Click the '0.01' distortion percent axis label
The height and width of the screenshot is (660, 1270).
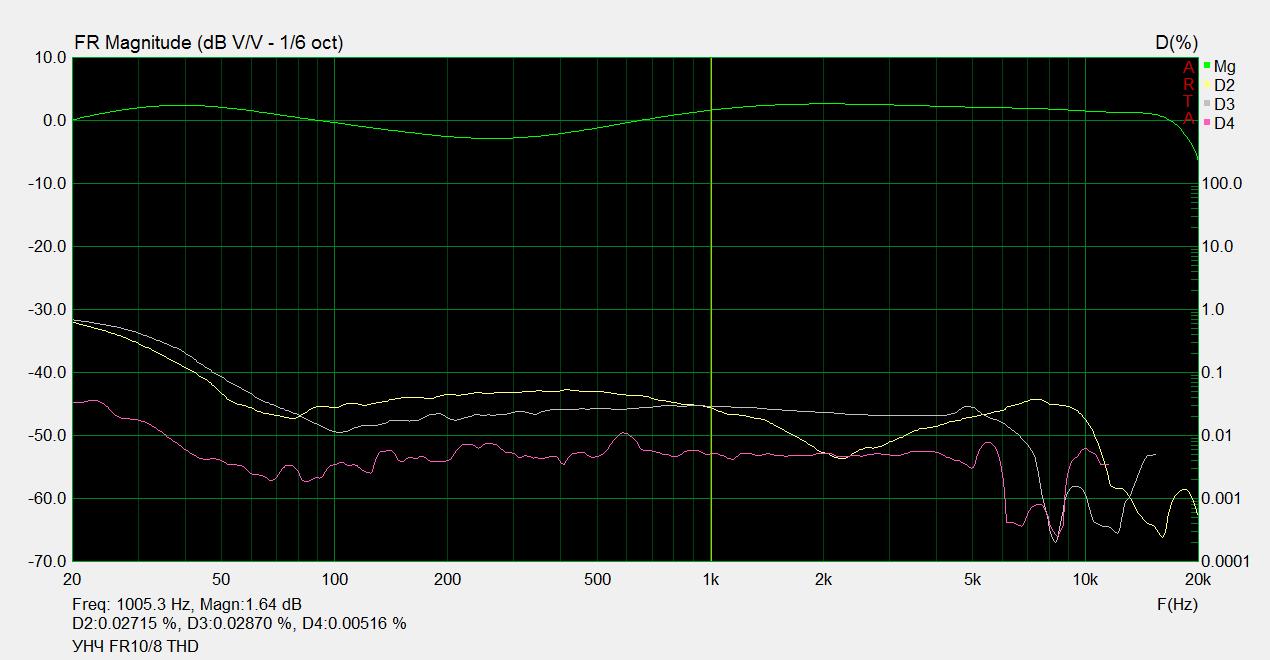1217,436
